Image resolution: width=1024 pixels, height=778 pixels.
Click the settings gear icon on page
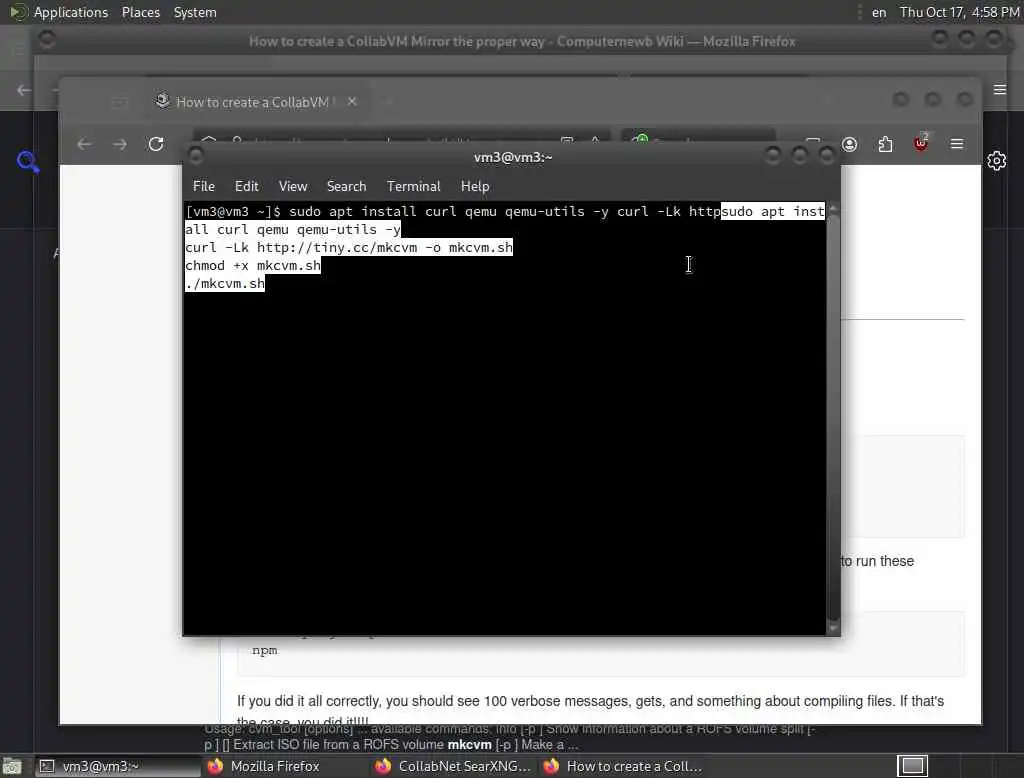pyautogui.click(x=997, y=161)
